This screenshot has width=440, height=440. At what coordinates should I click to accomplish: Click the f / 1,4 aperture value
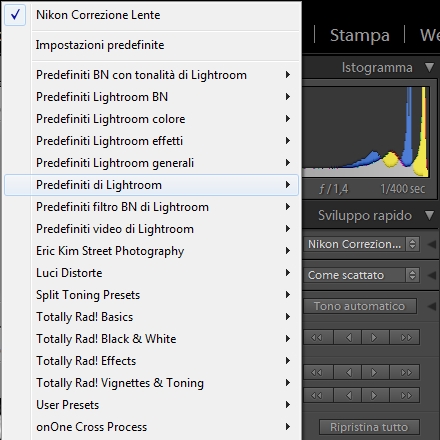[x=333, y=189]
